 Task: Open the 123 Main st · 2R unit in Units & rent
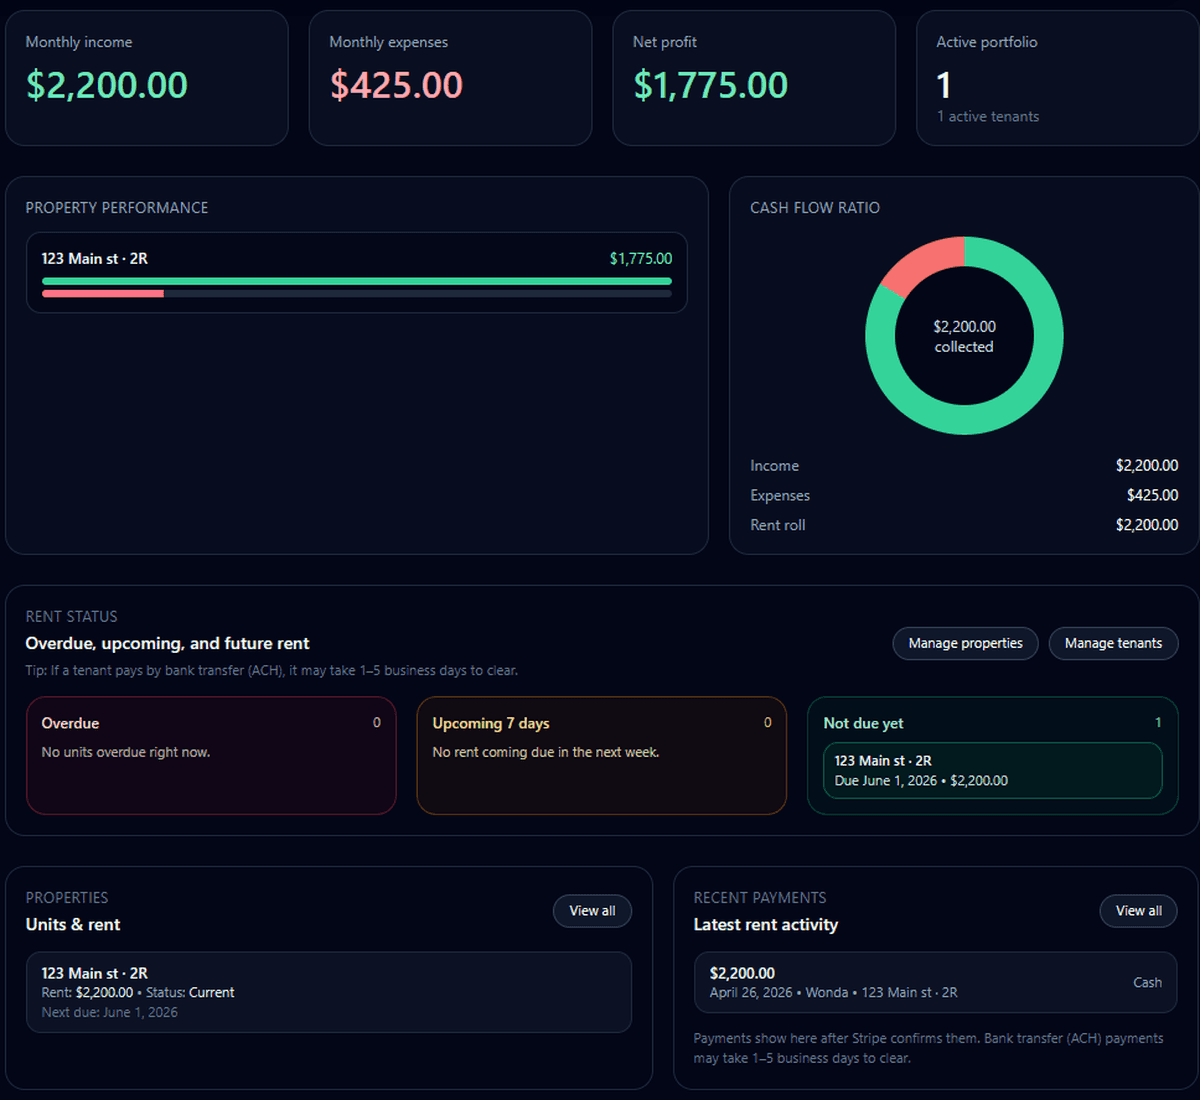pos(329,992)
